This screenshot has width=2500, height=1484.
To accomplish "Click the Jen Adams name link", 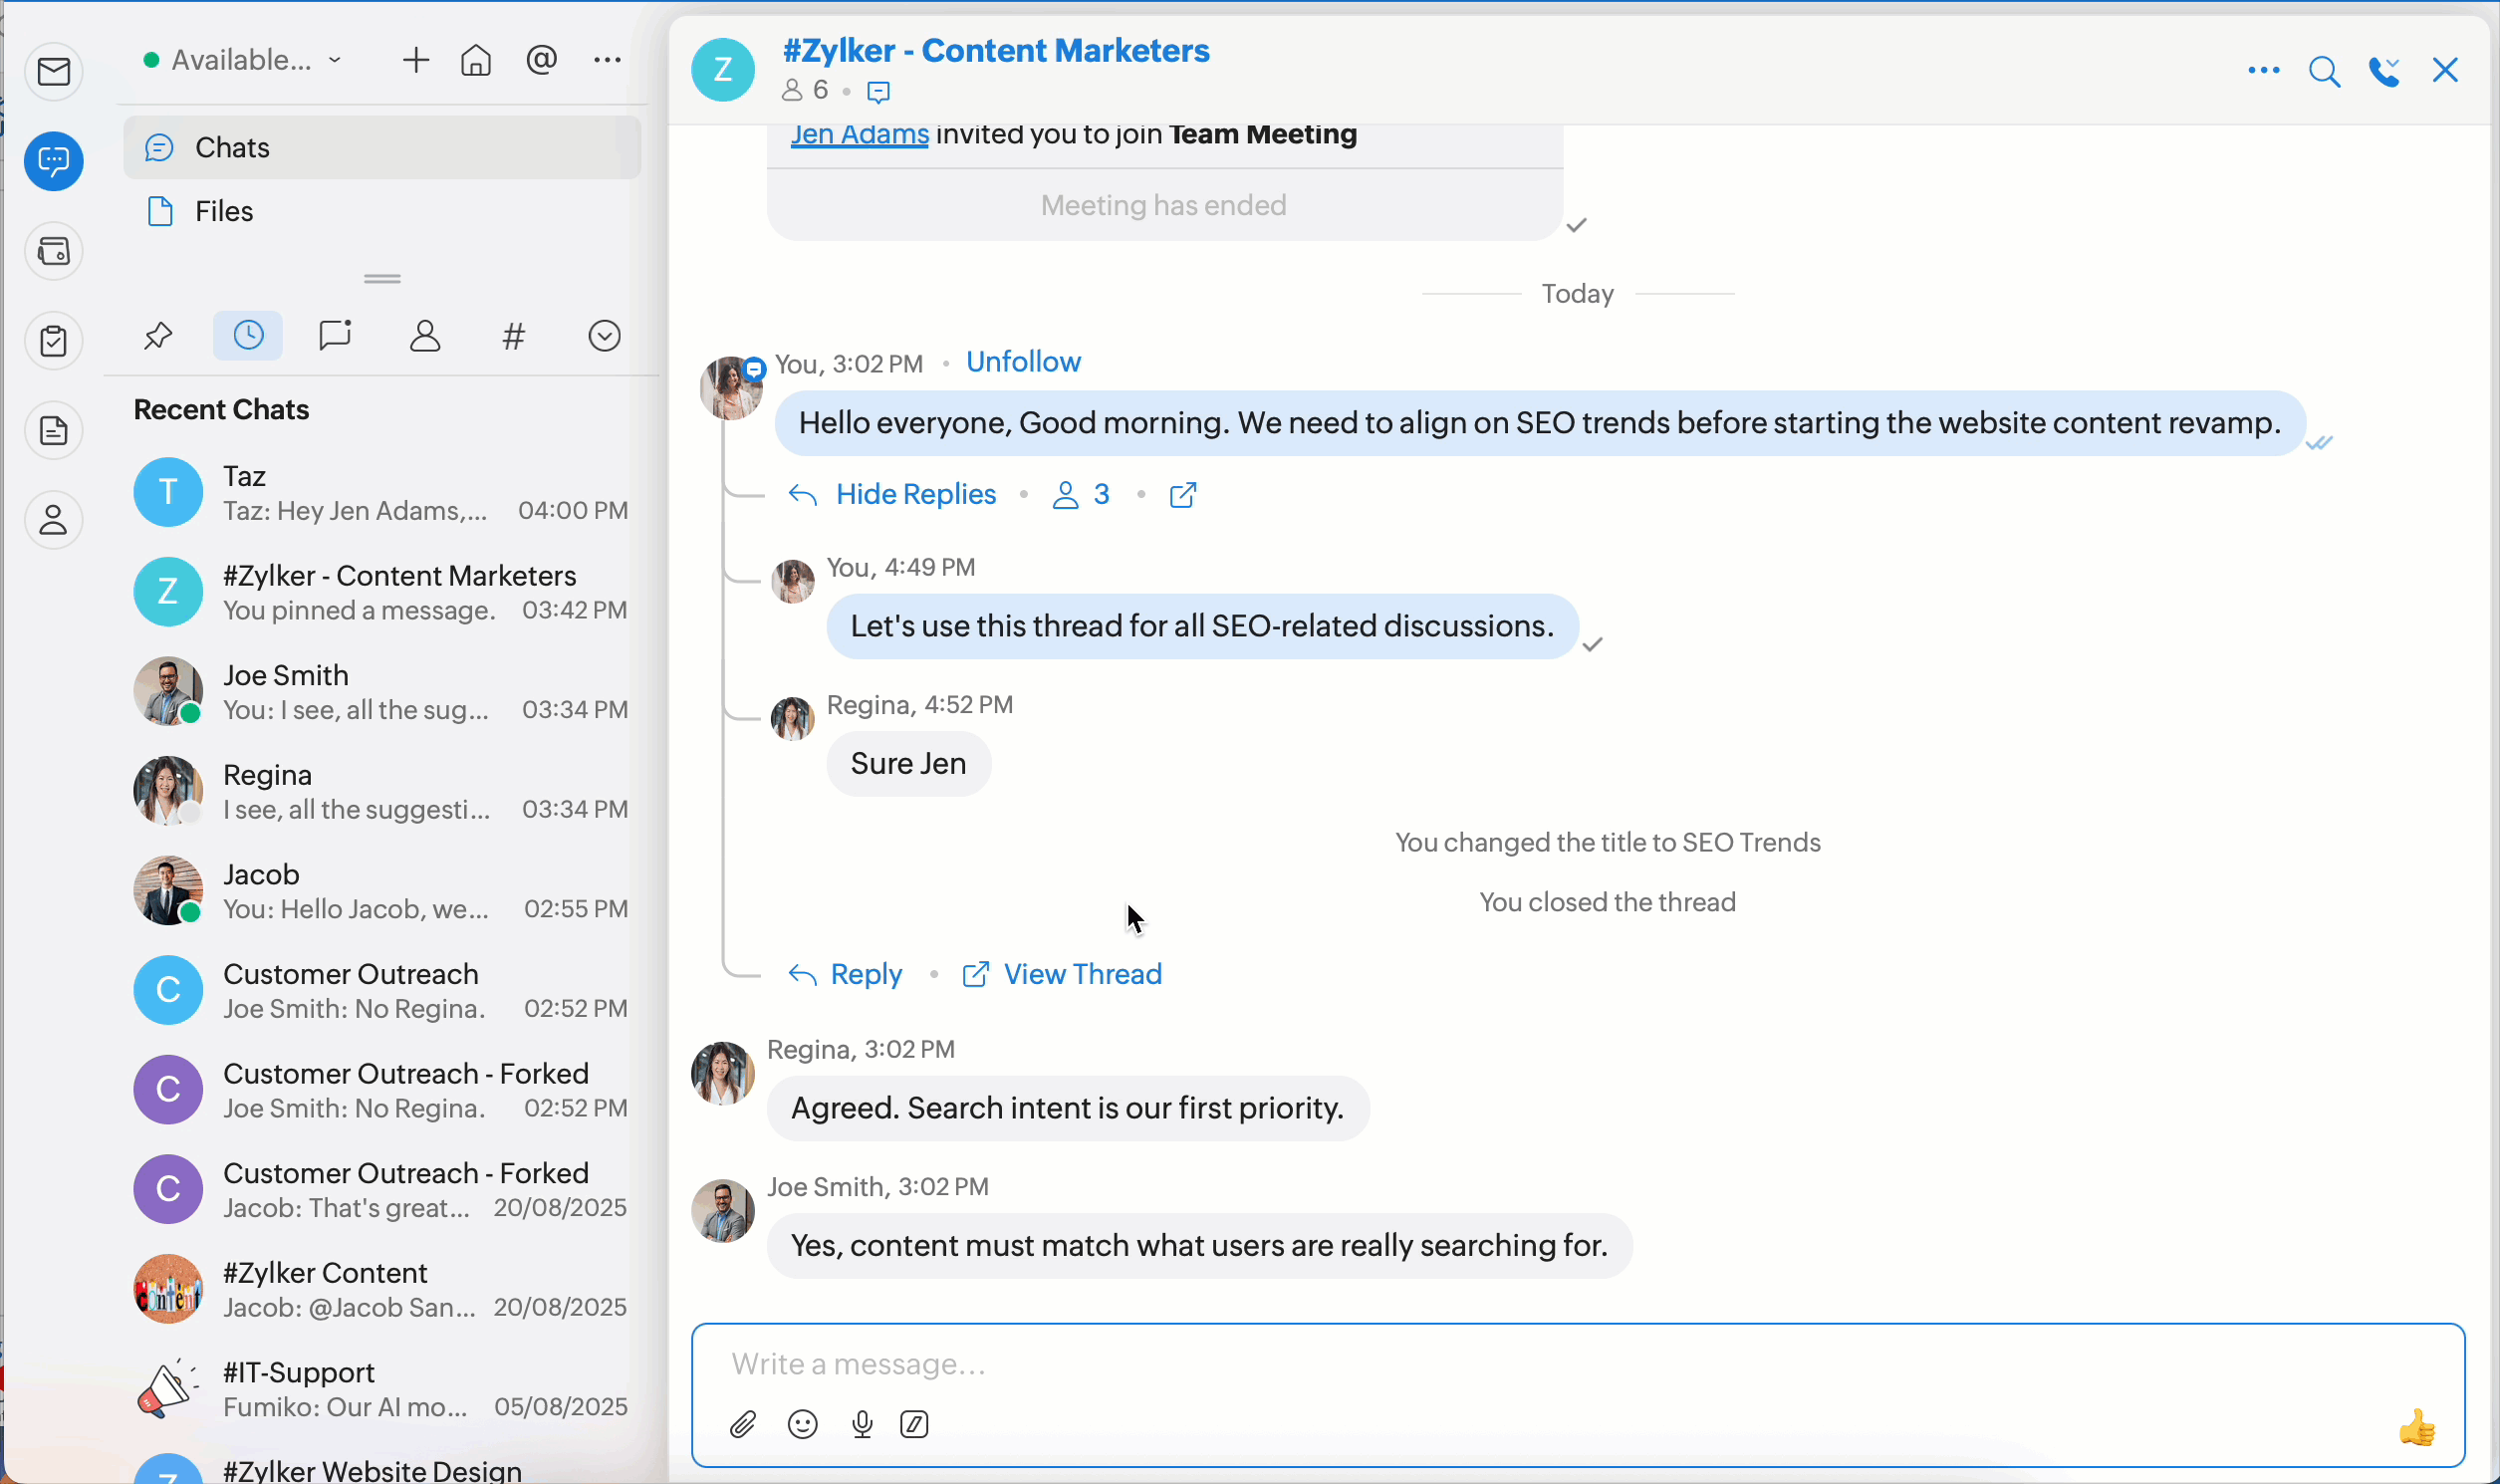I will click(x=859, y=135).
